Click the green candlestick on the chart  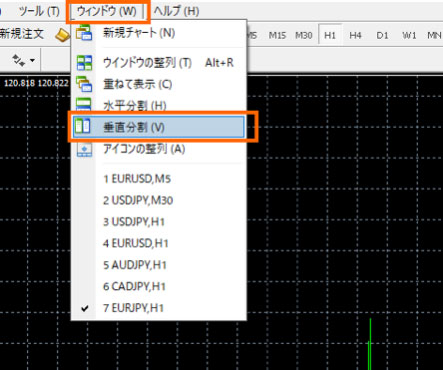coord(370,344)
